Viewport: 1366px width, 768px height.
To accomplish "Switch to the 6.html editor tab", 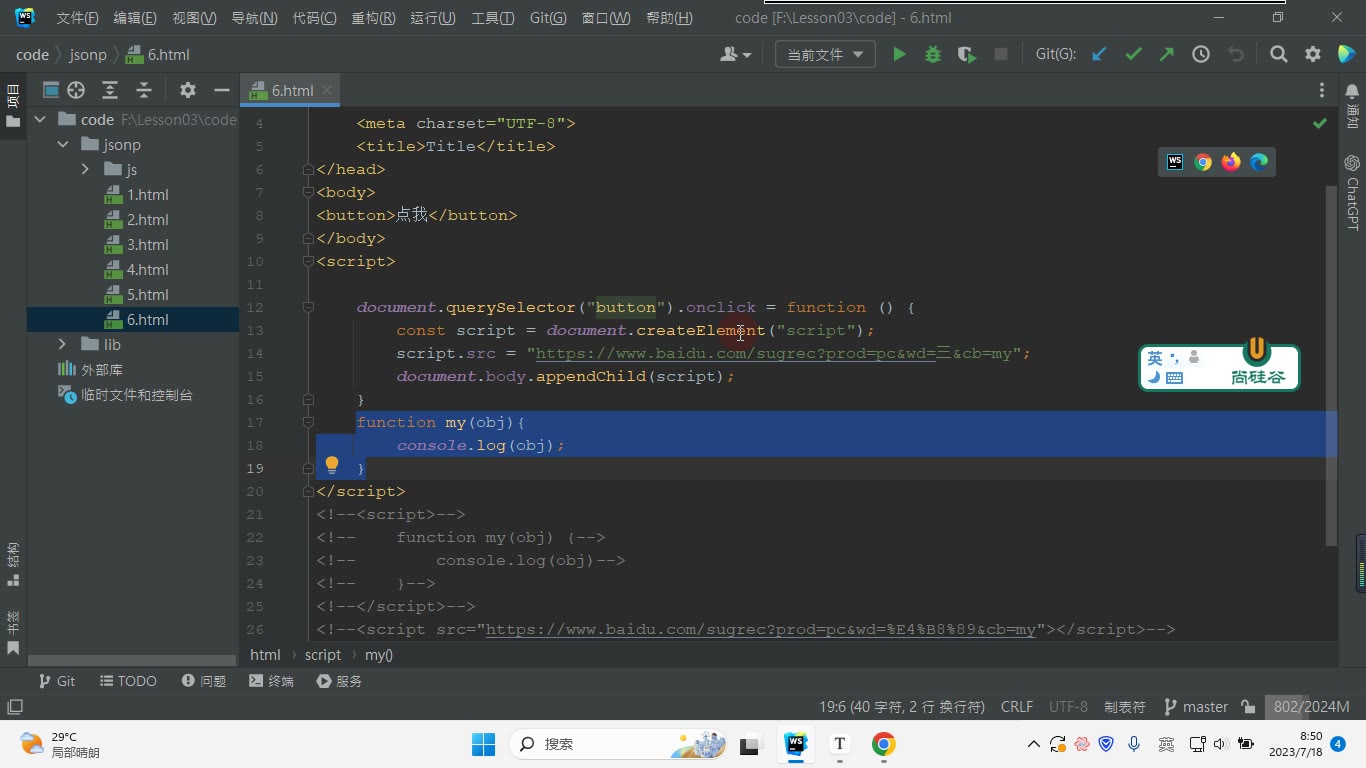I will pyautogui.click(x=292, y=90).
